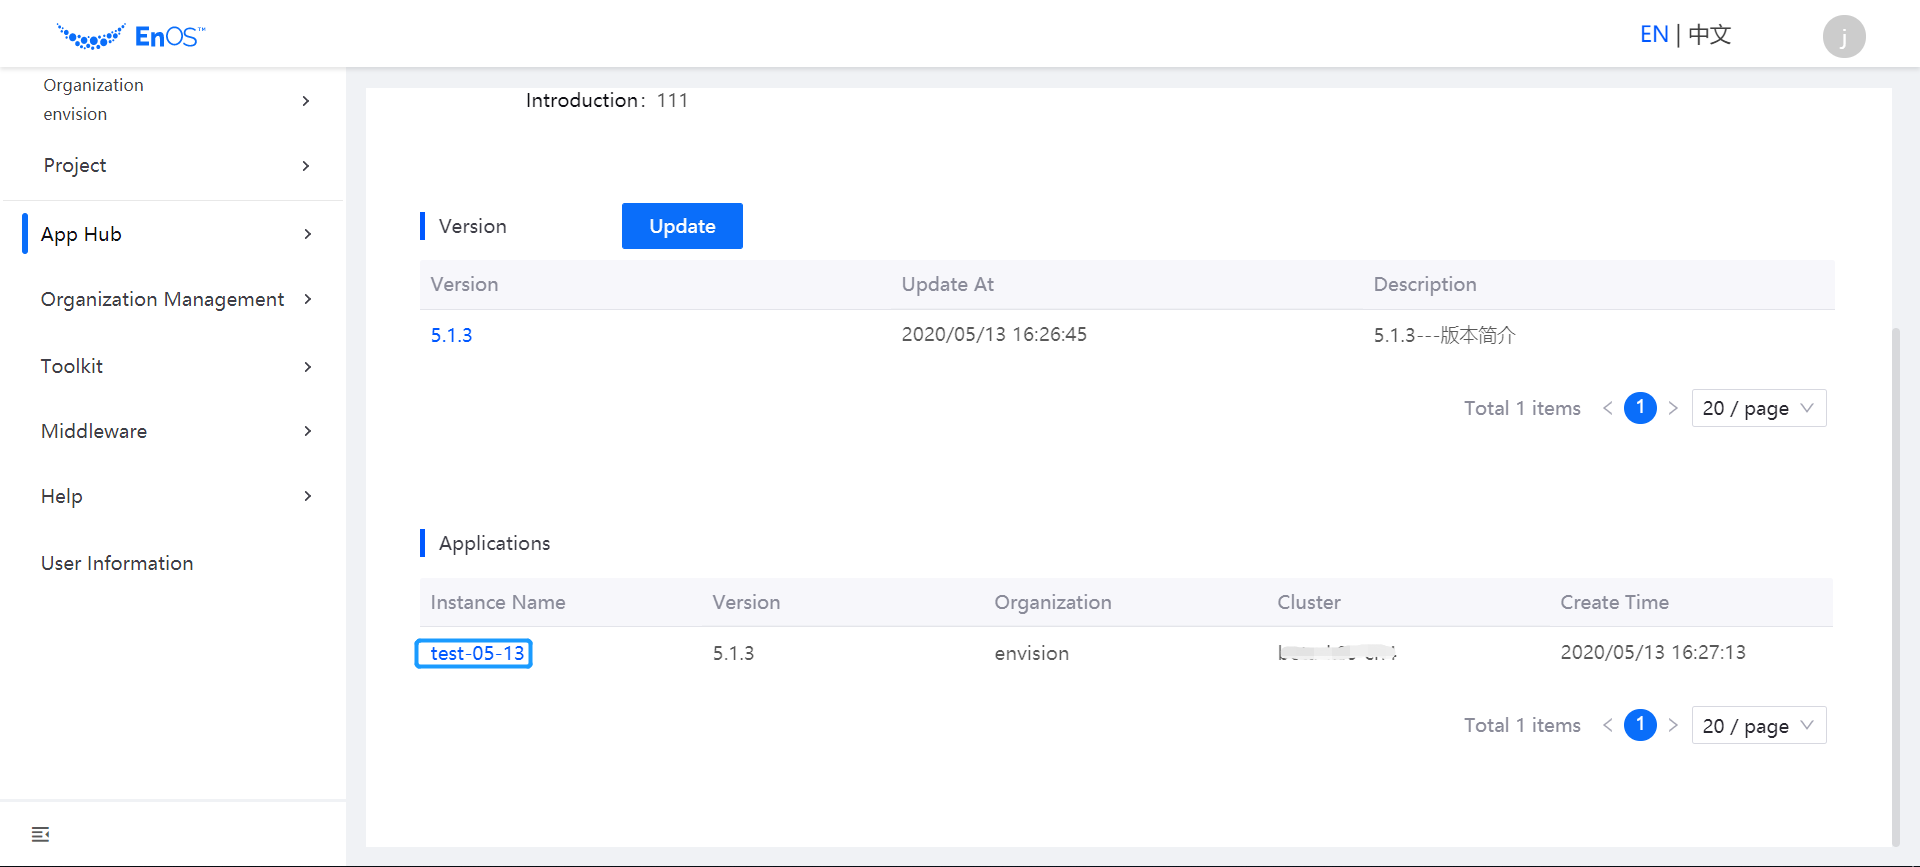The width and height of the screenshot is (1920, 867).
Task: Open version 5.1.3 link
Action: (451, 335)
